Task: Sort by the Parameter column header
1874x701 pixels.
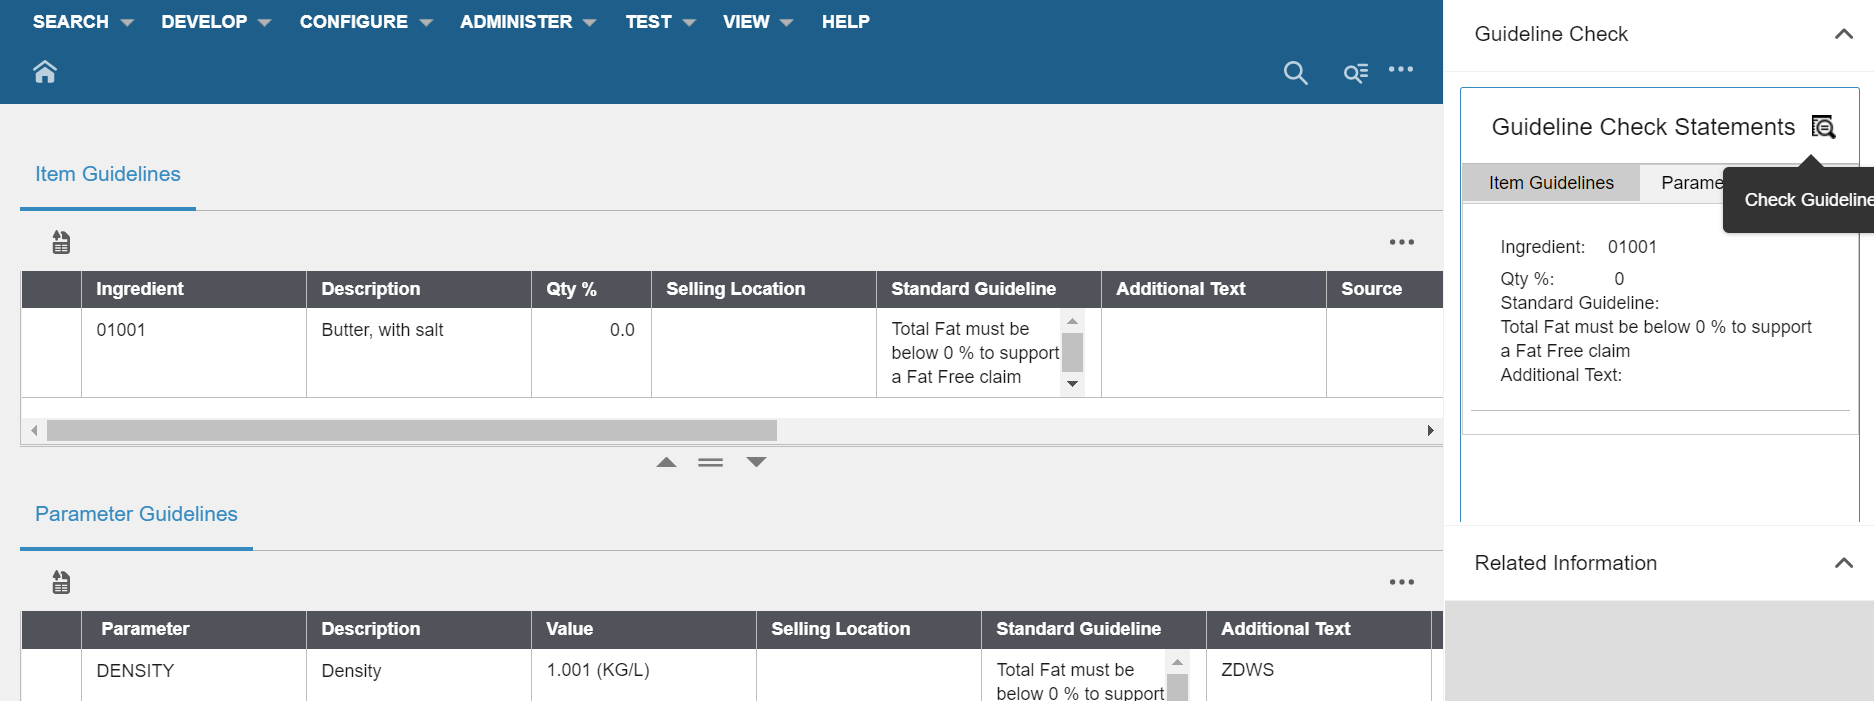Action: click(x=194, y=629)
